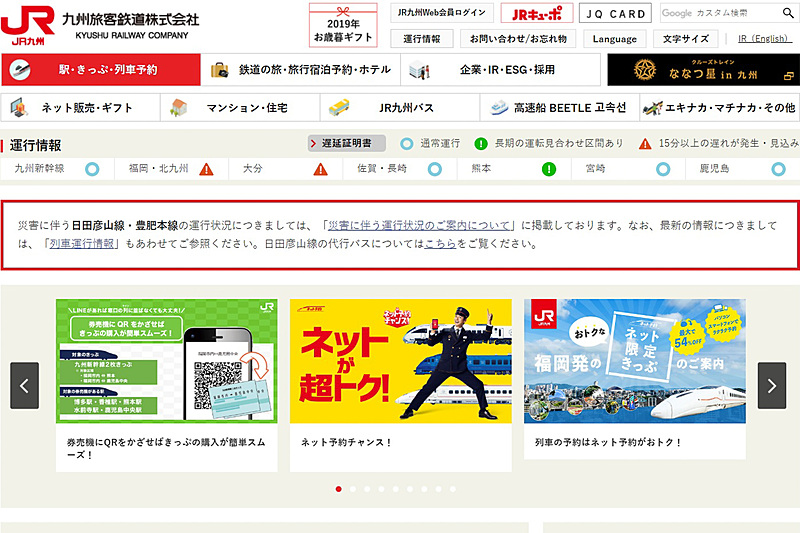Check 熊本 green suspension icon
Image resolution: width=800 pixels, height=533 pixels.
549,169
